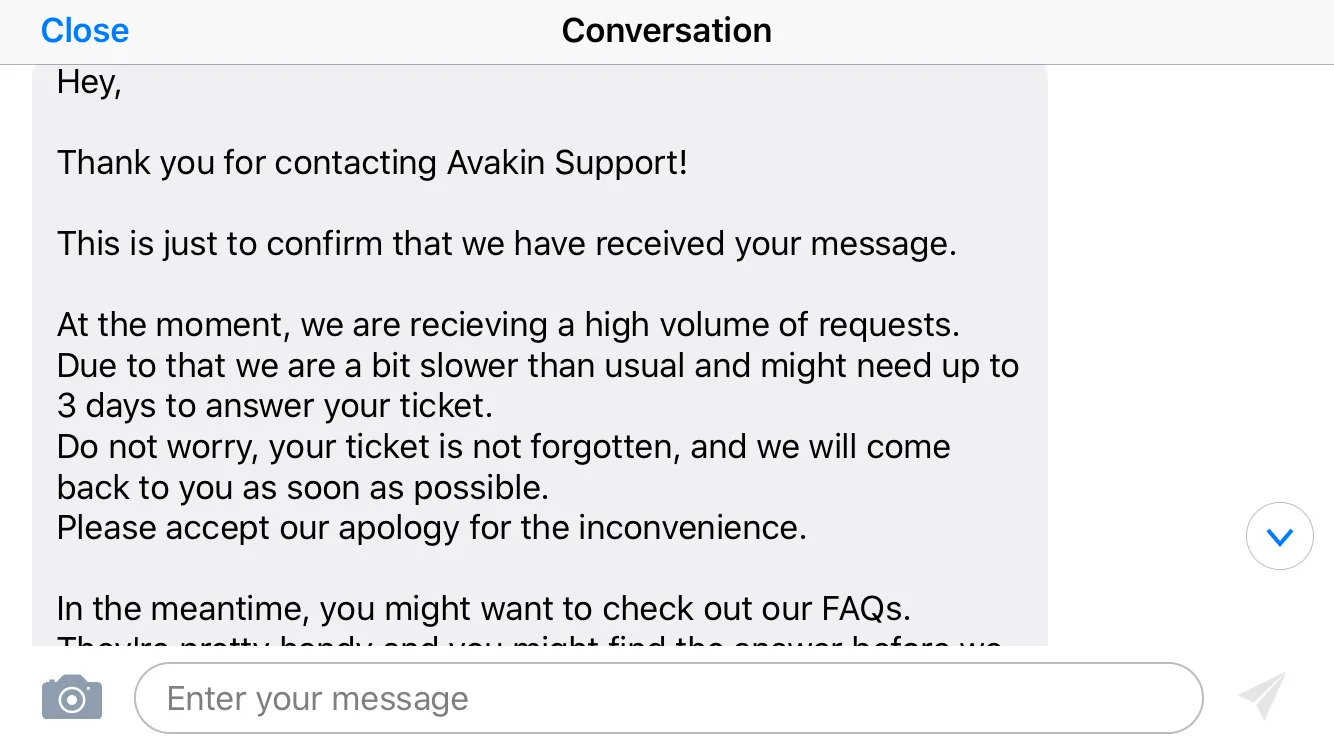Tap the line confirming your message was received
This screenshot has height=750, width=1334.
(507, 245)
